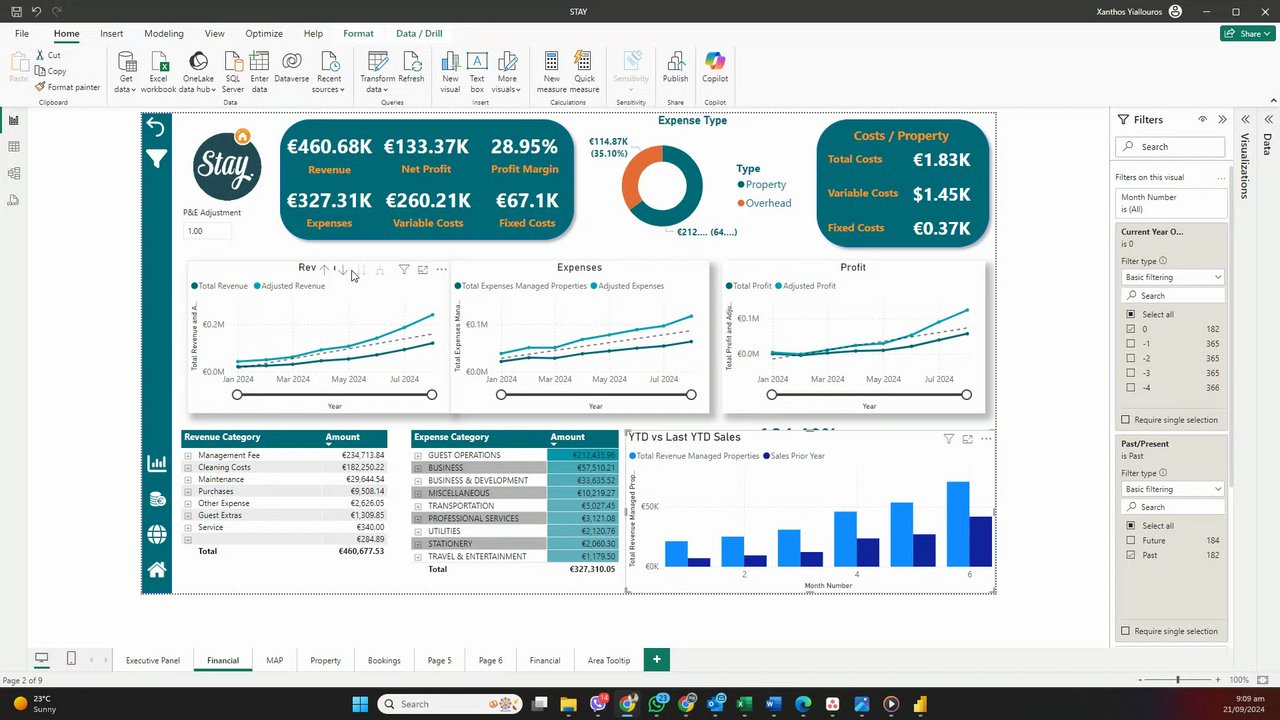Open the Insert ribbon tab
This screenshot has height=720, width=1280.
(111, 33)
